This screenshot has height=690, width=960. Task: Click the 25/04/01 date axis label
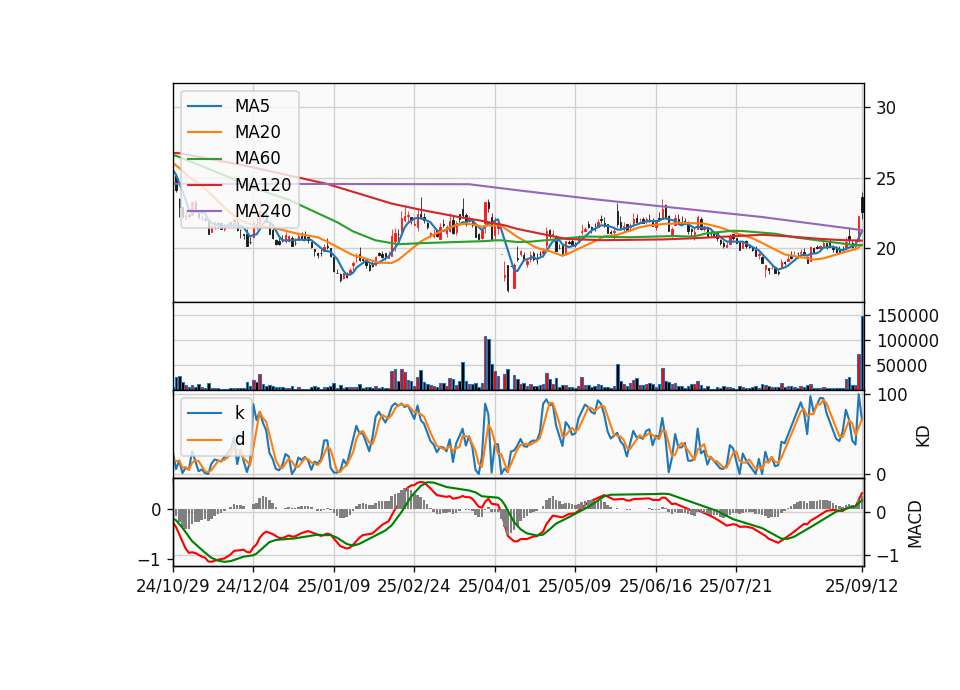pyautogui.click(x=494, y=586)
